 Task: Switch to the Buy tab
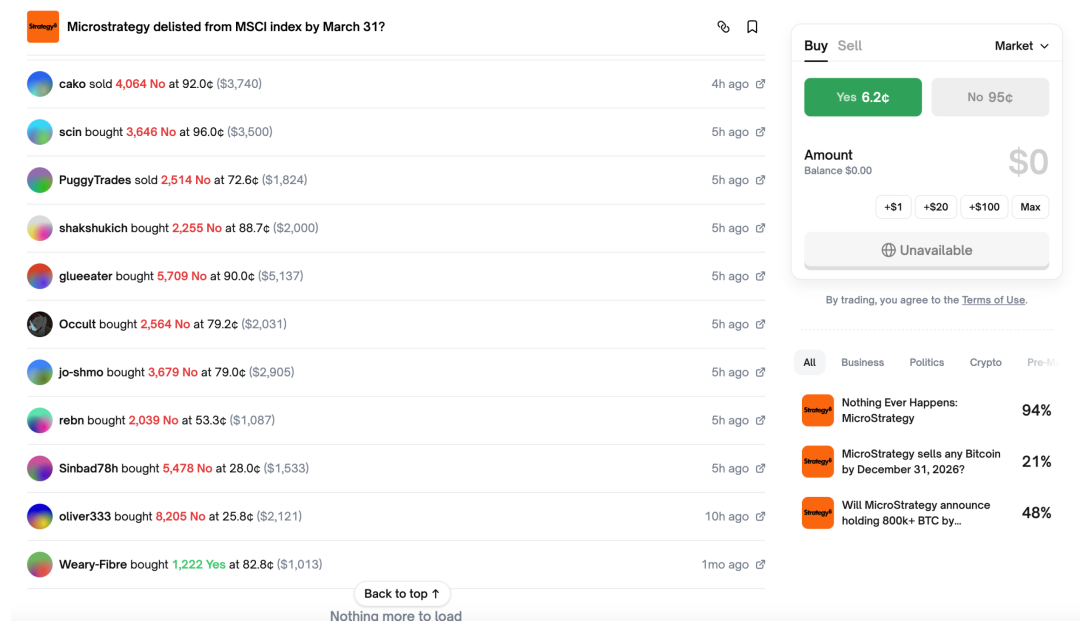coord(816,46)
